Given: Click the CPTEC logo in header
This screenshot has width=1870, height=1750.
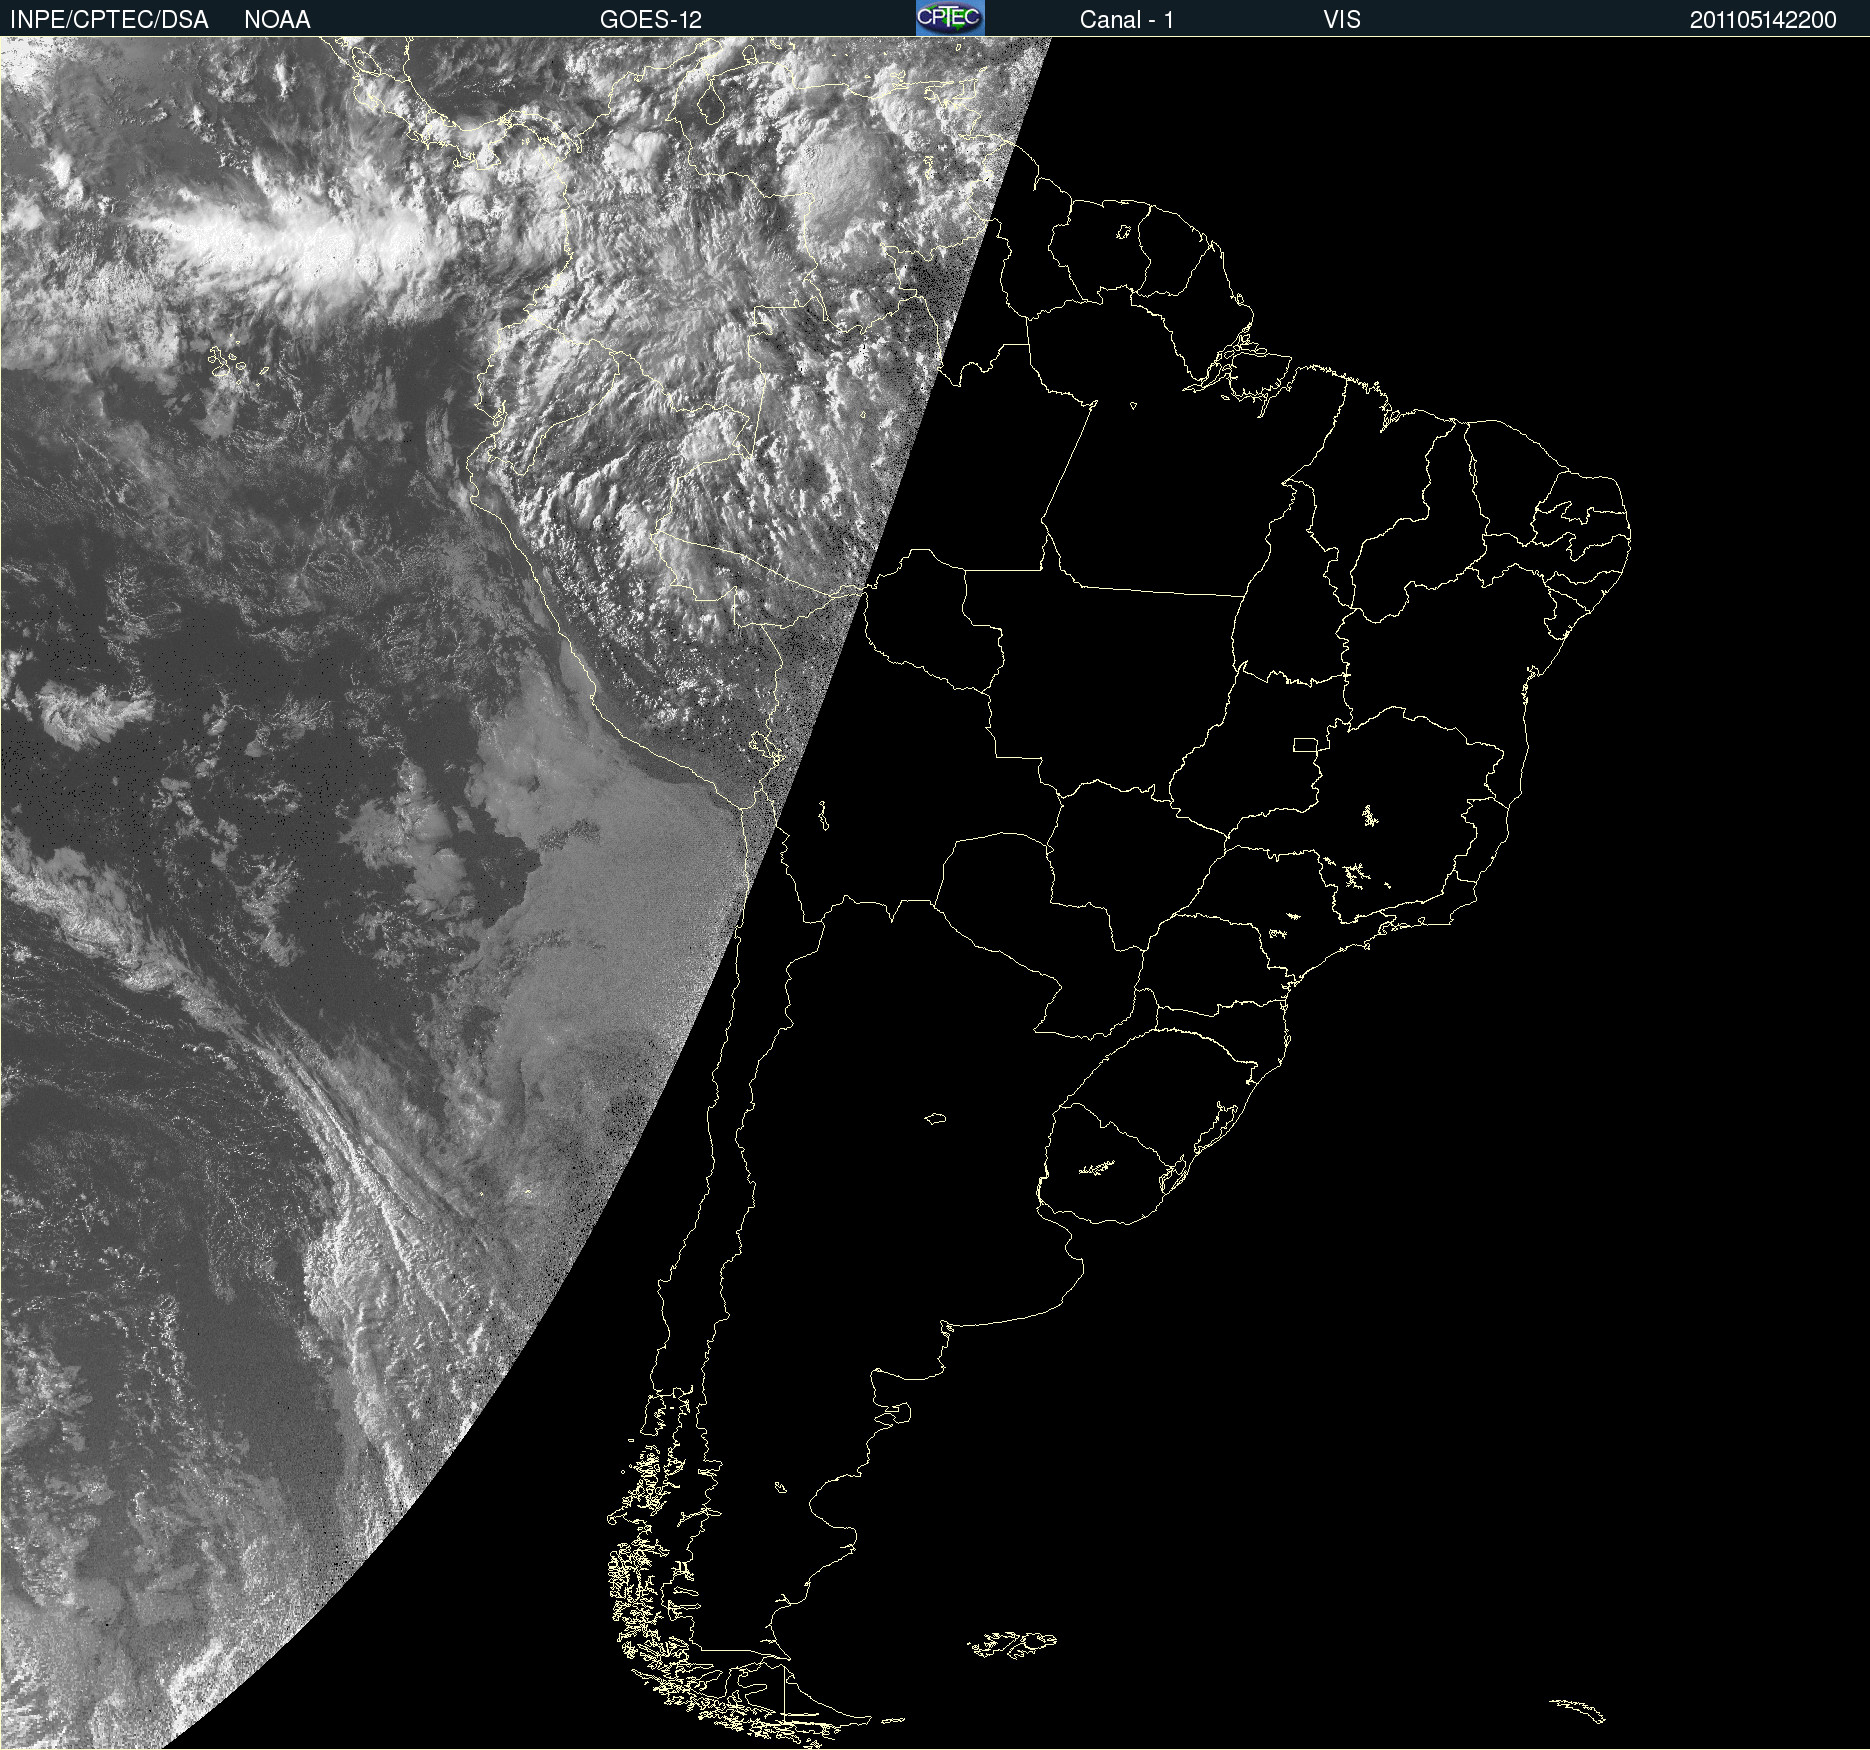Looking at the screenshot, I should coord(950,18).
